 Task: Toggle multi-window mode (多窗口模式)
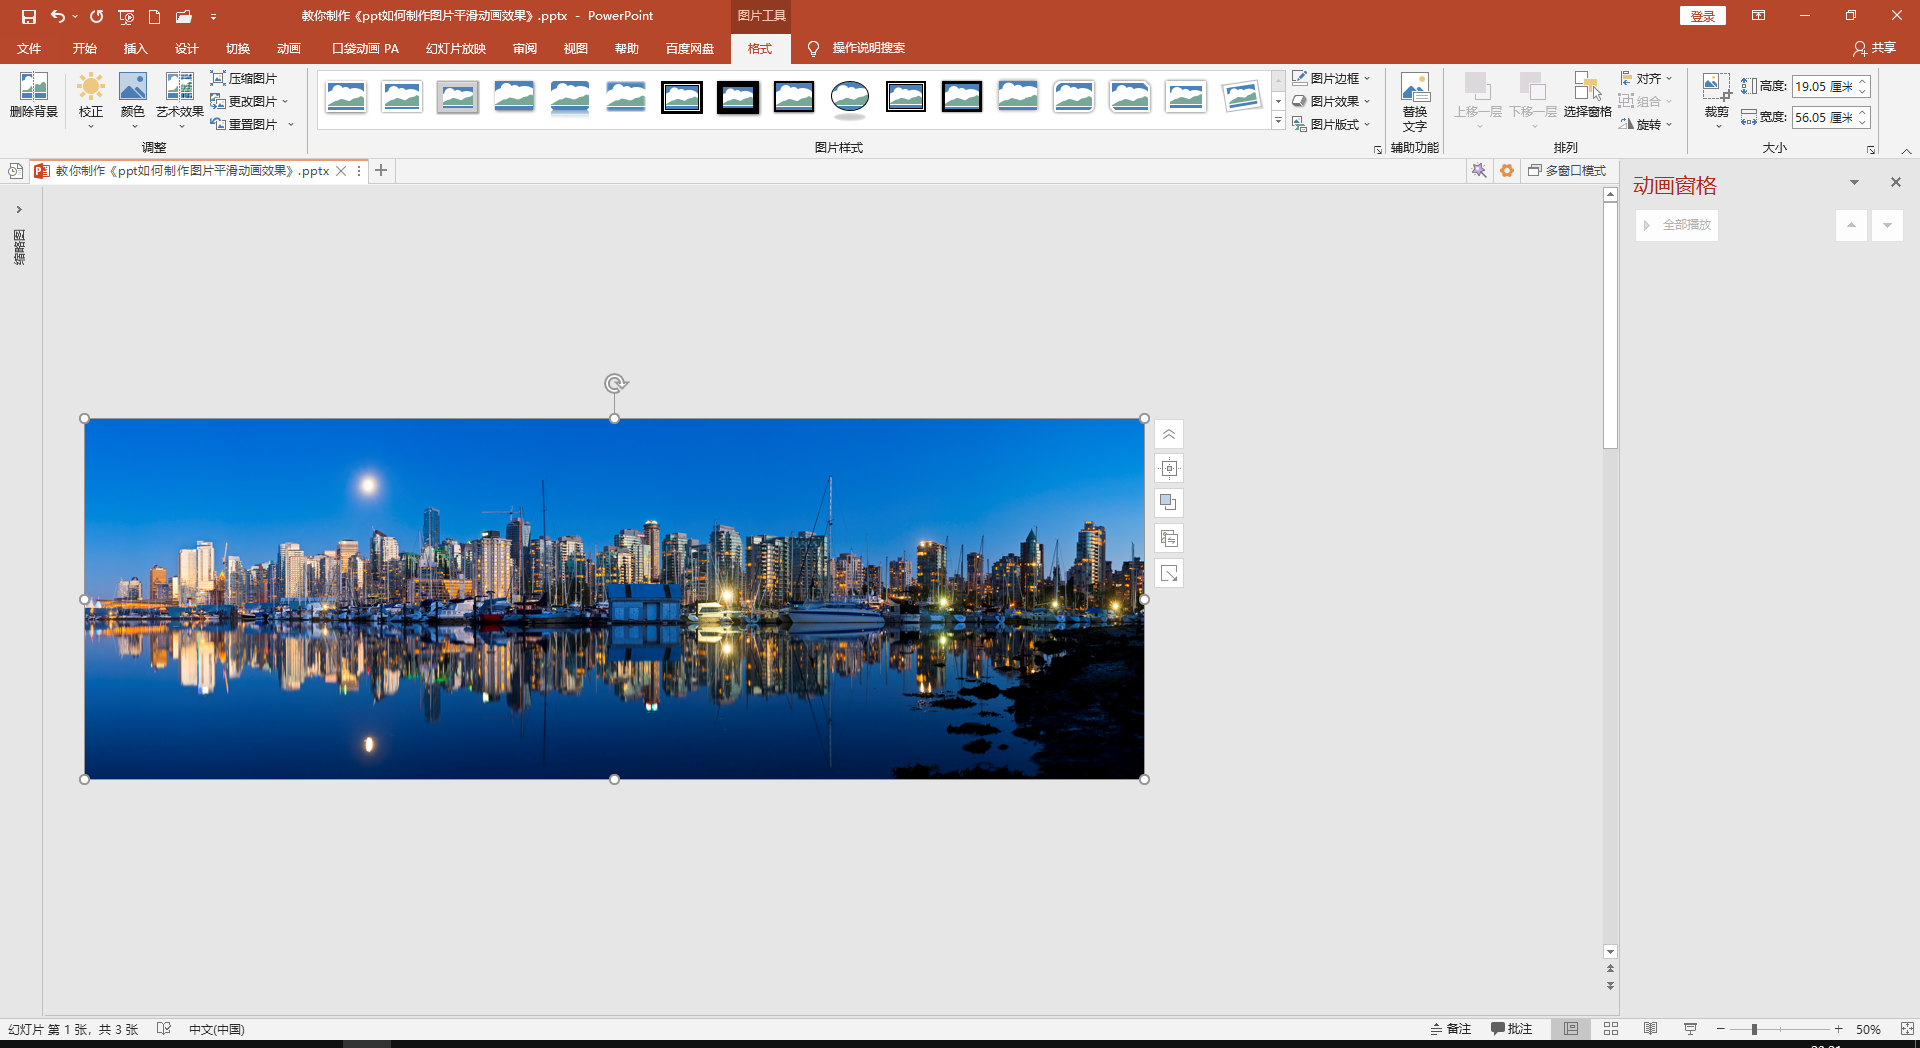point(1566,171)
